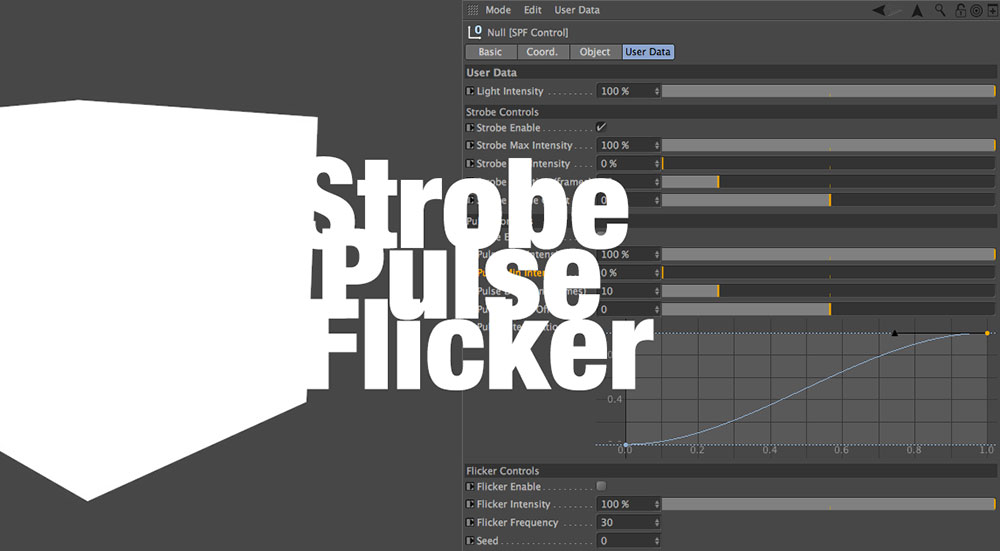This screenshot has height=551, width=1000.
Task: Click the back arrow in Attribute Manager
Action: [x=879, y=10]
